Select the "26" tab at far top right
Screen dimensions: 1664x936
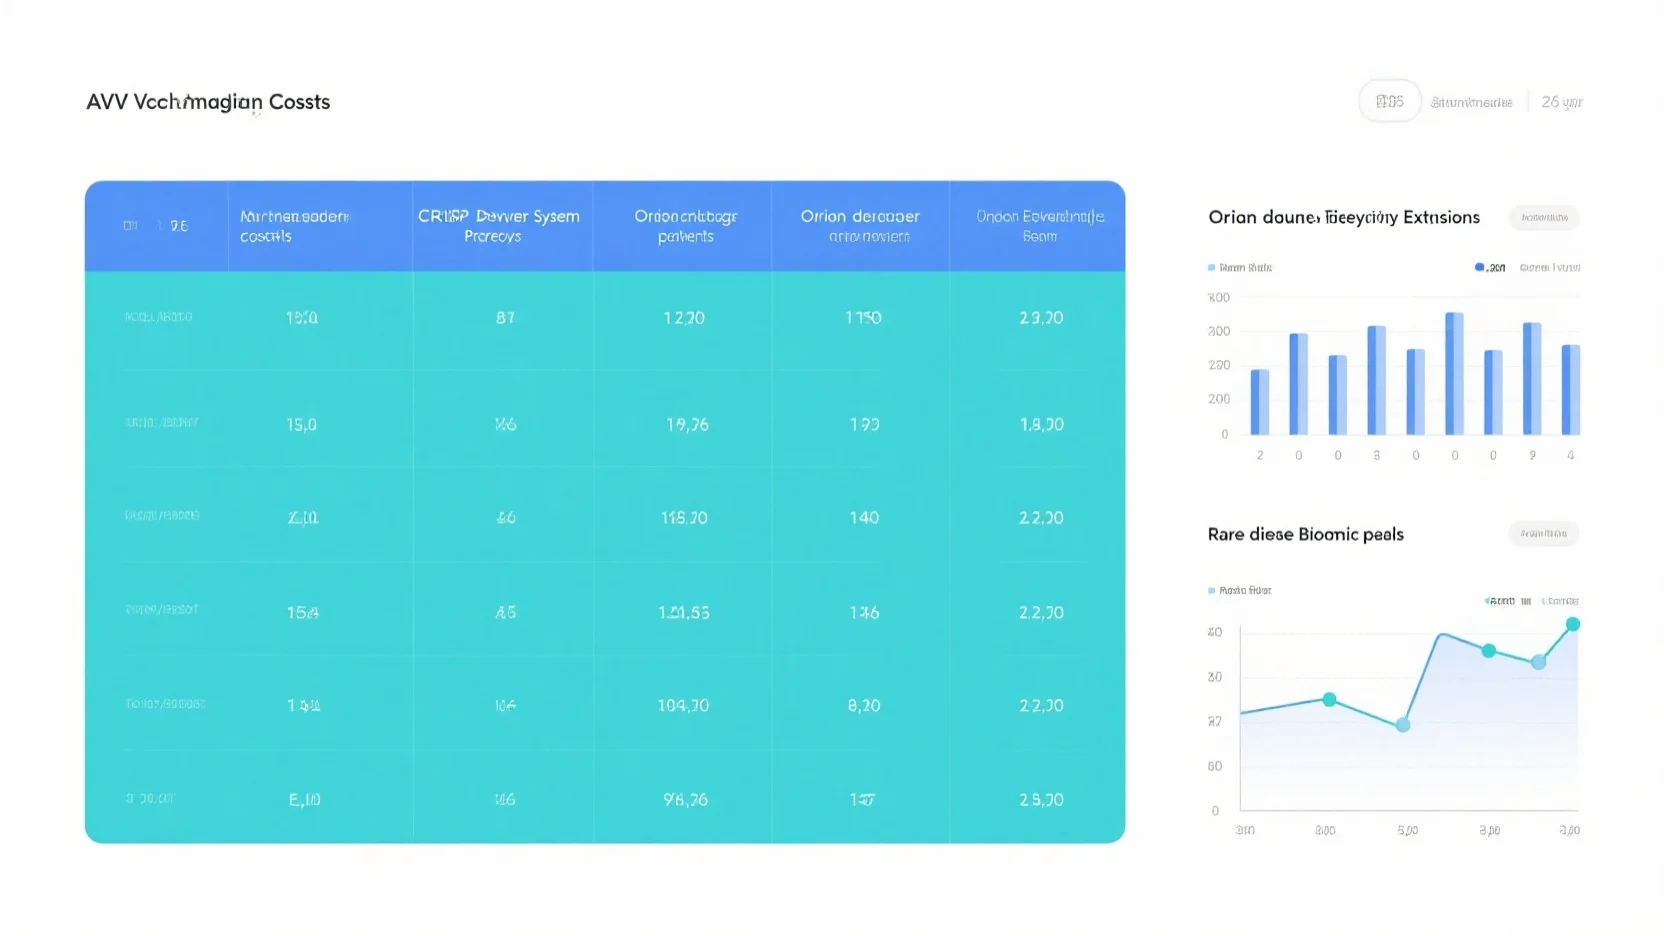coord(1561,102)
